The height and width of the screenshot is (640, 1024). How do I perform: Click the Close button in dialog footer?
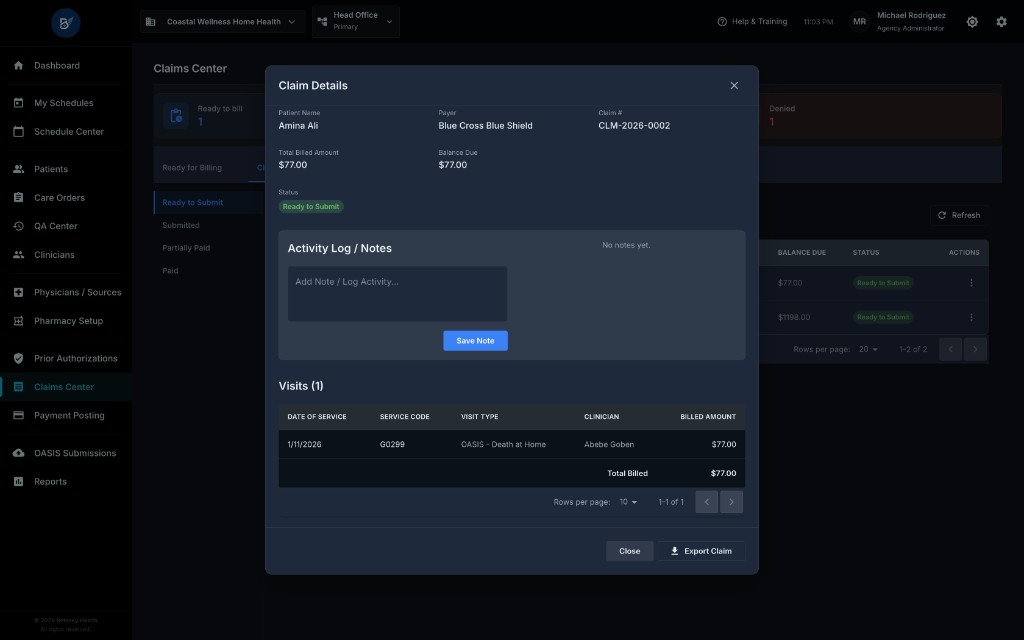(x=630, y=551)
